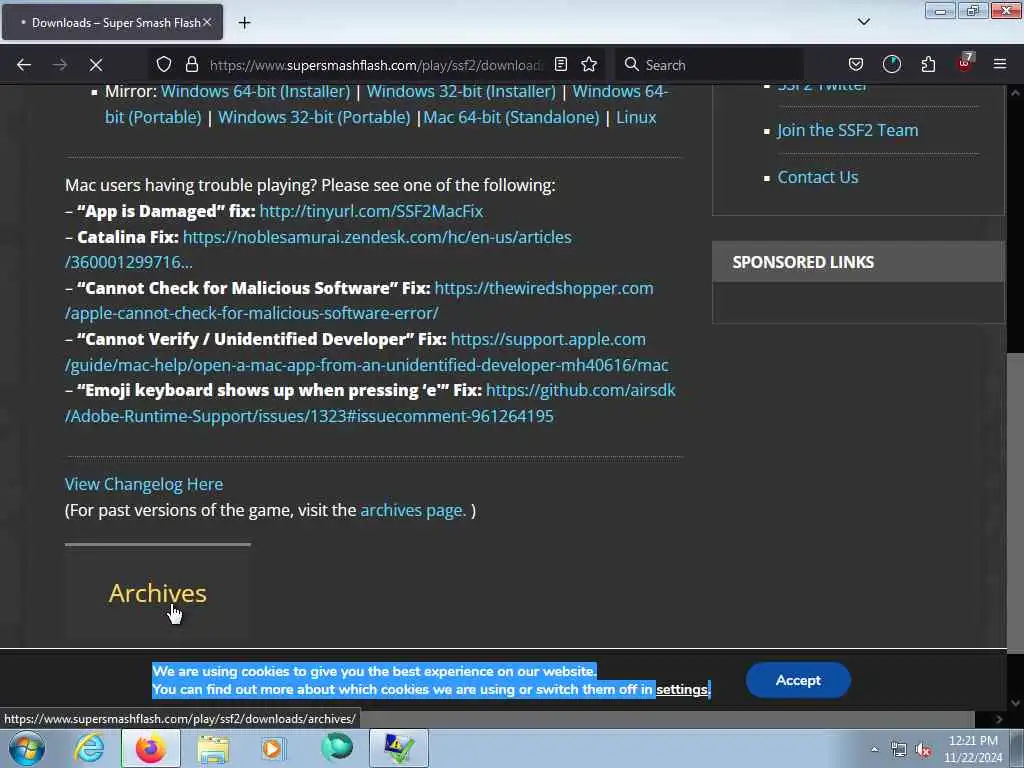Click the forward navigation arrow

tap(60, 65)
